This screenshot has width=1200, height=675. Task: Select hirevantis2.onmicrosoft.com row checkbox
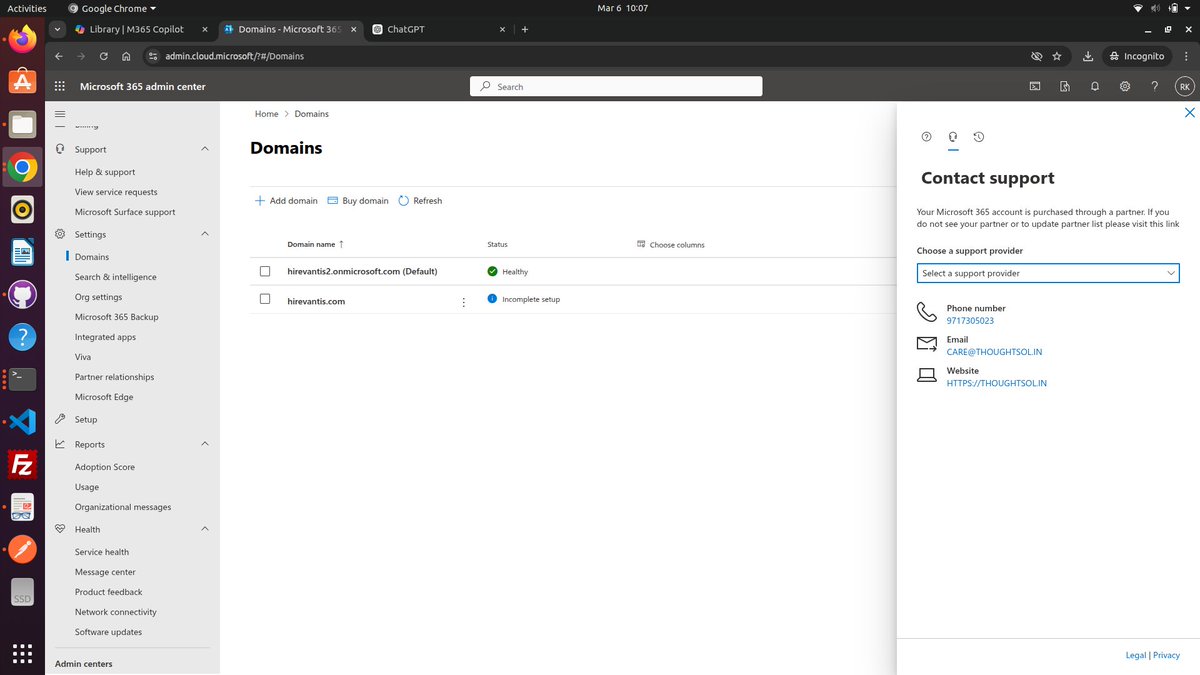(x=265, y=271)
